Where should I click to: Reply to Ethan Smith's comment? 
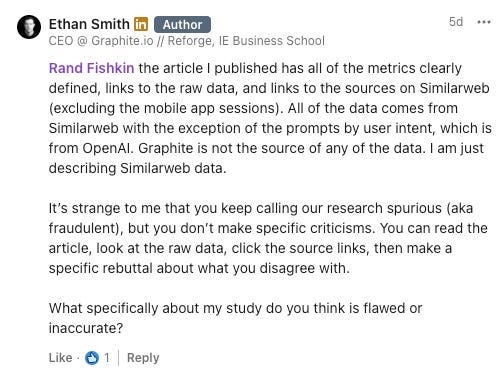pyautogui.click(x=143, y=358)
